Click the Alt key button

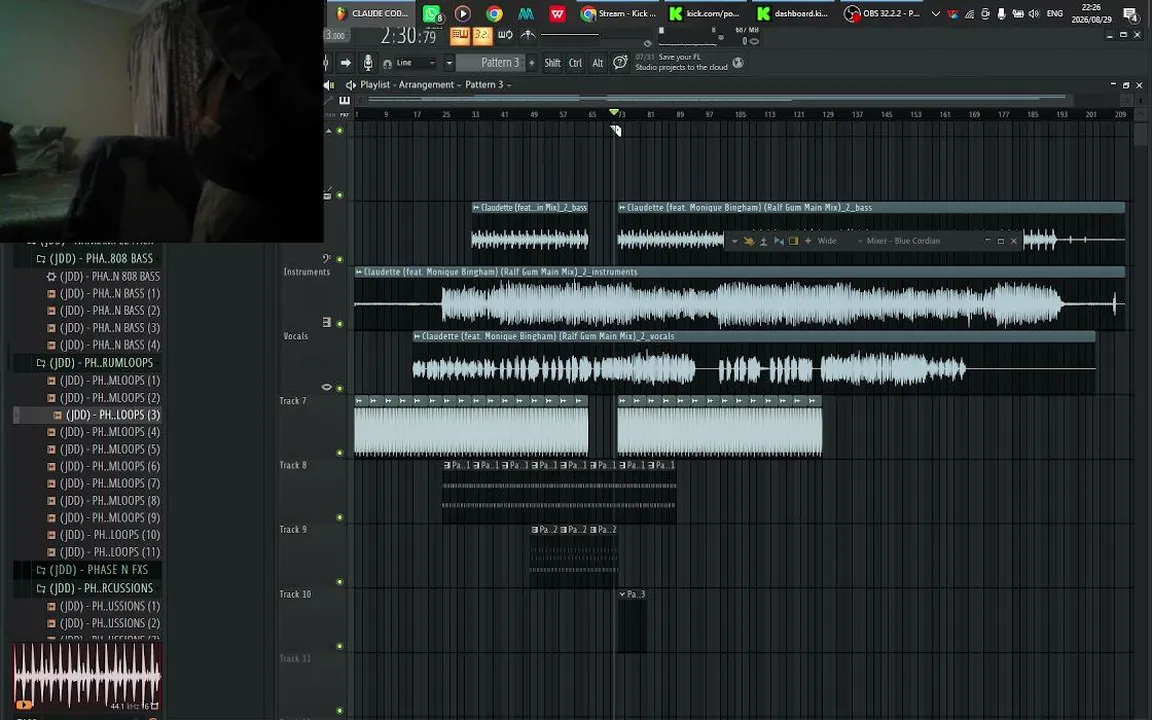click(597, 62)
